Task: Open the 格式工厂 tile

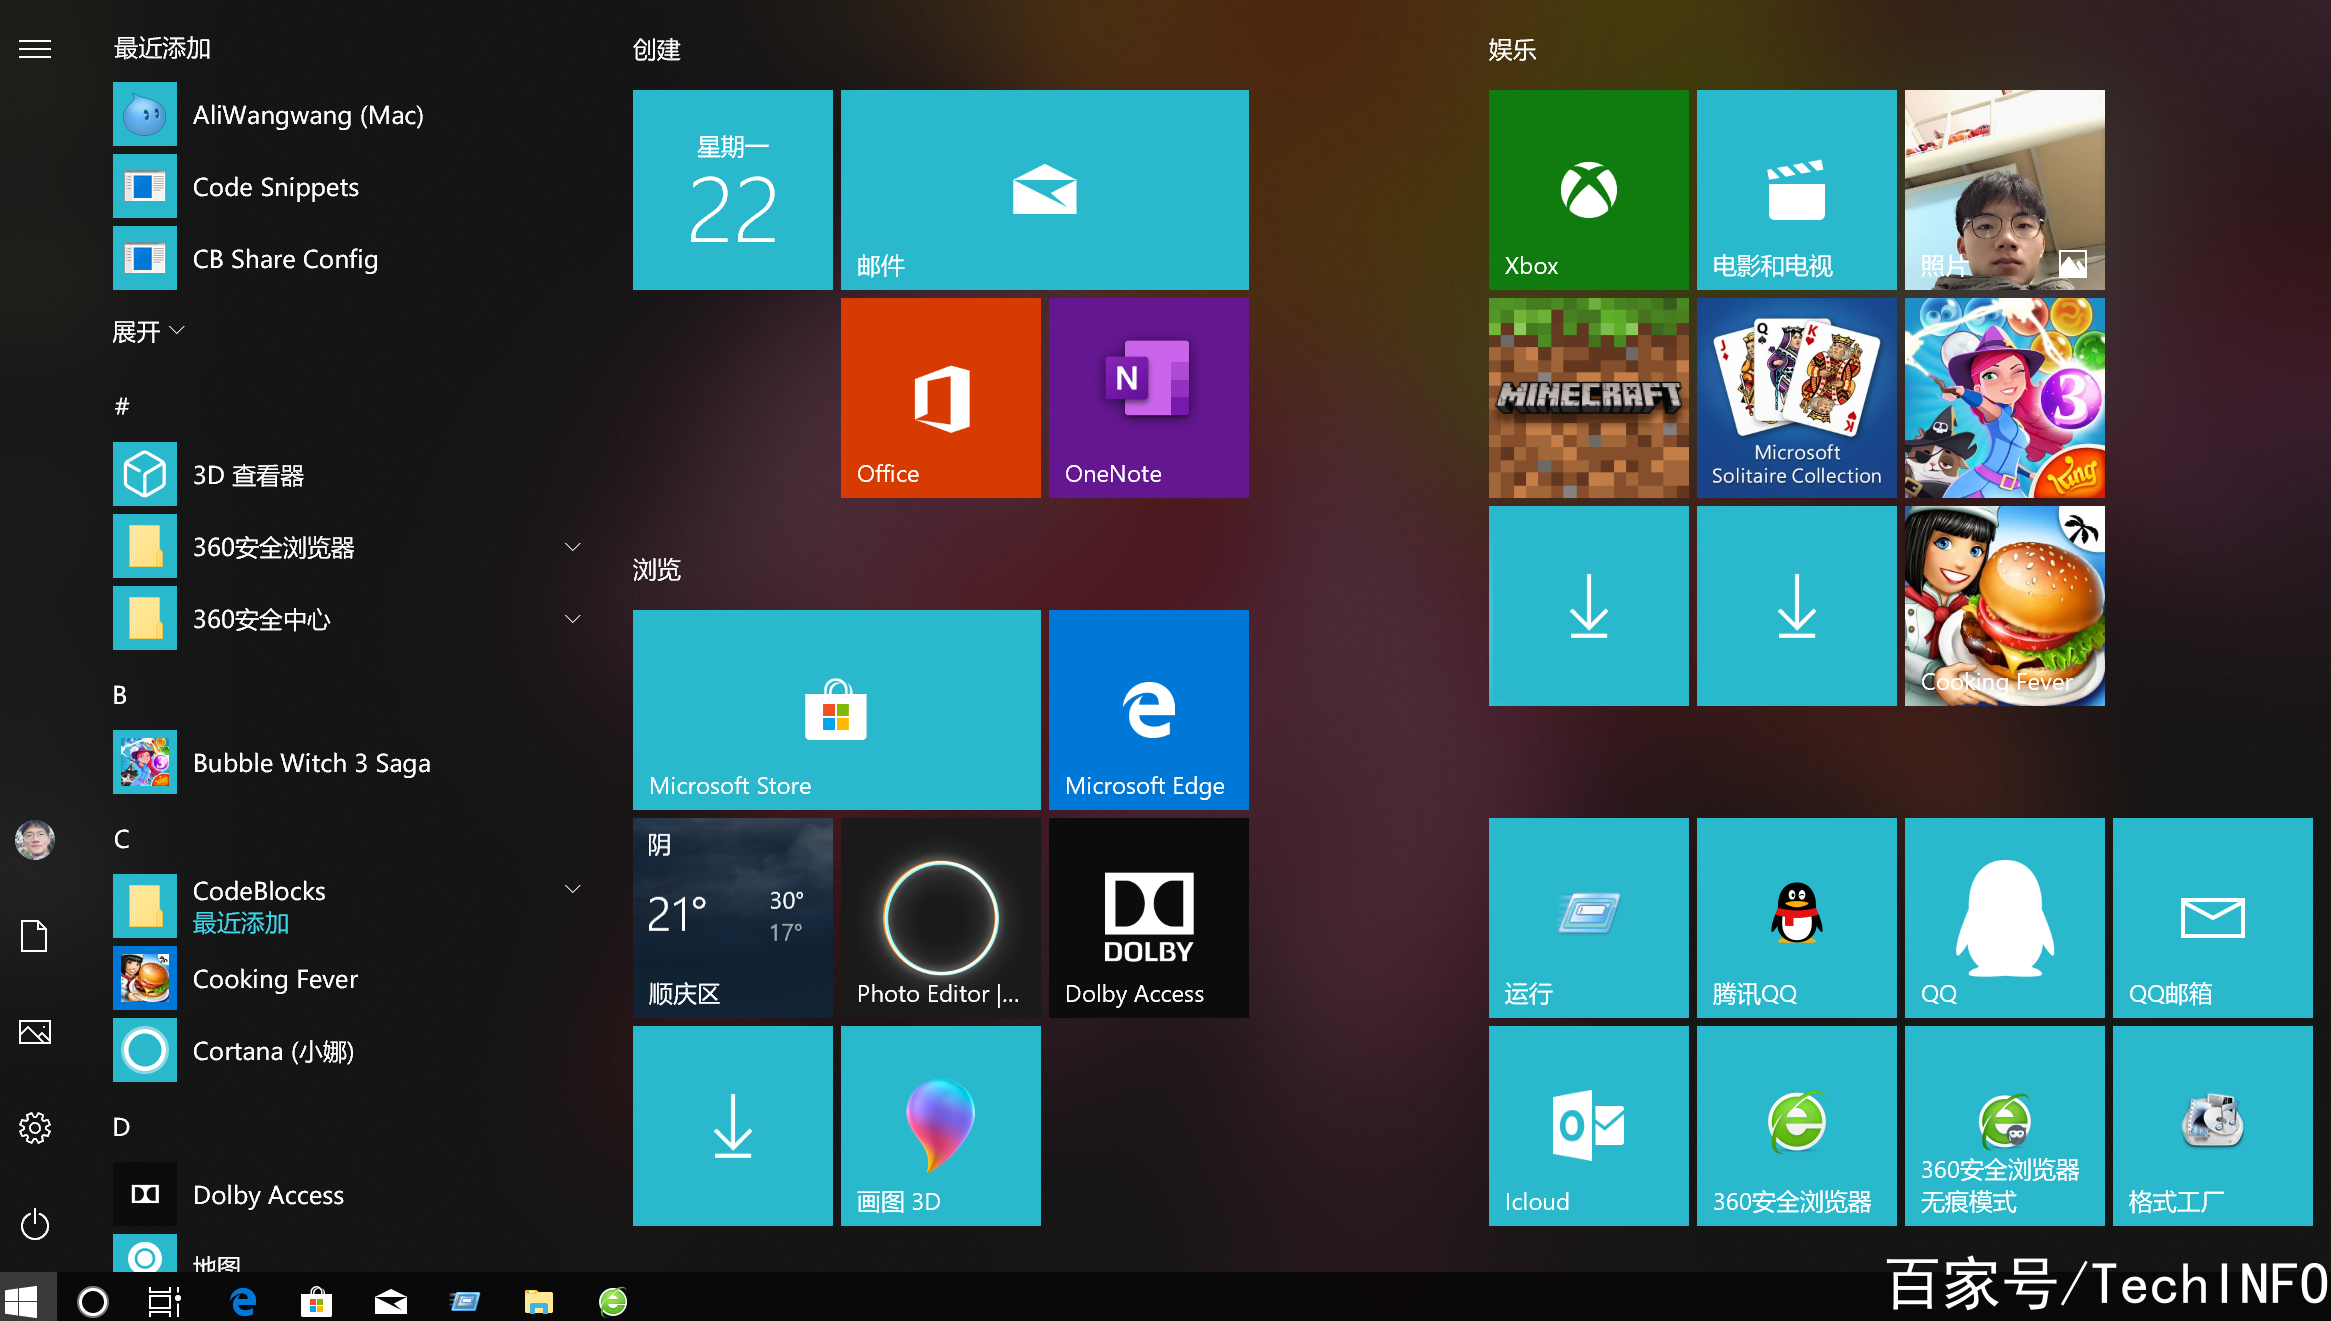Action: click(2212, 1126)
